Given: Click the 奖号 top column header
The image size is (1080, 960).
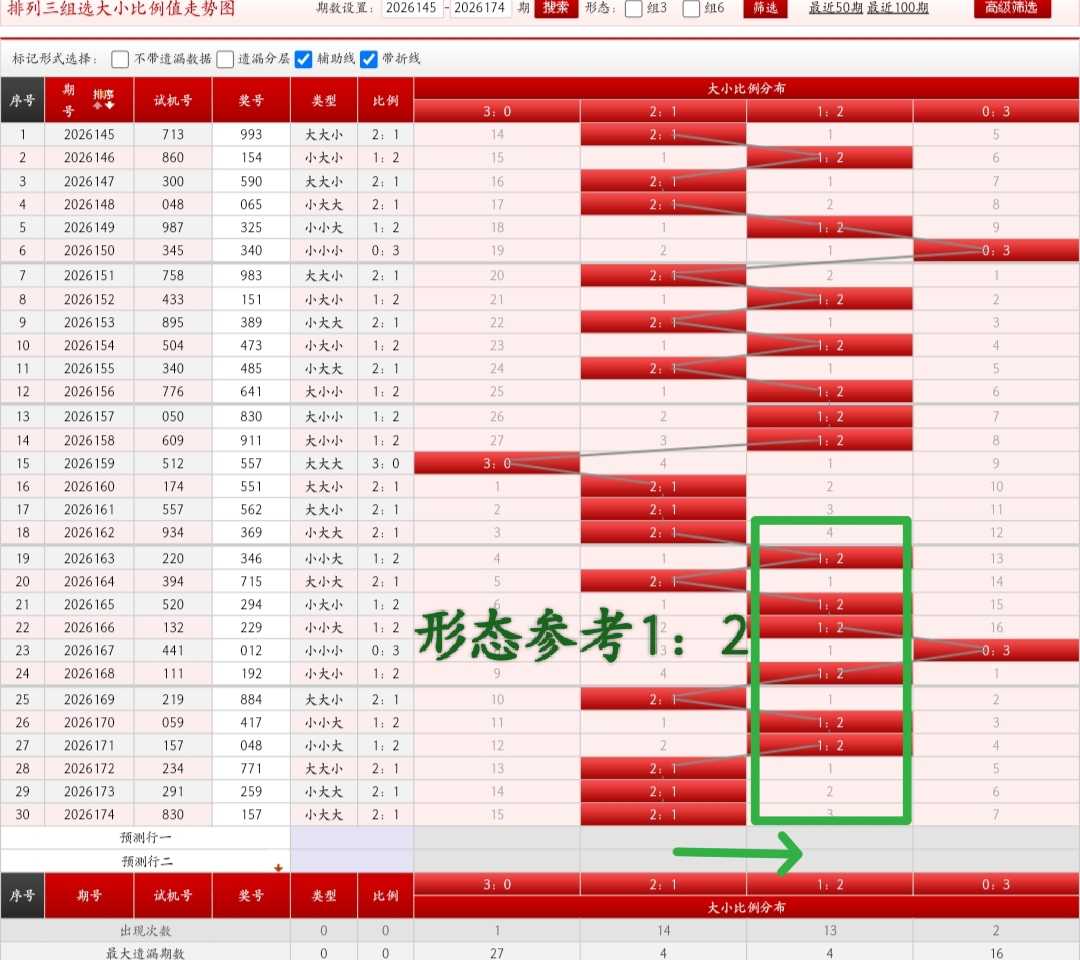Looking at the screenshot, I should [x=251, y=101].
